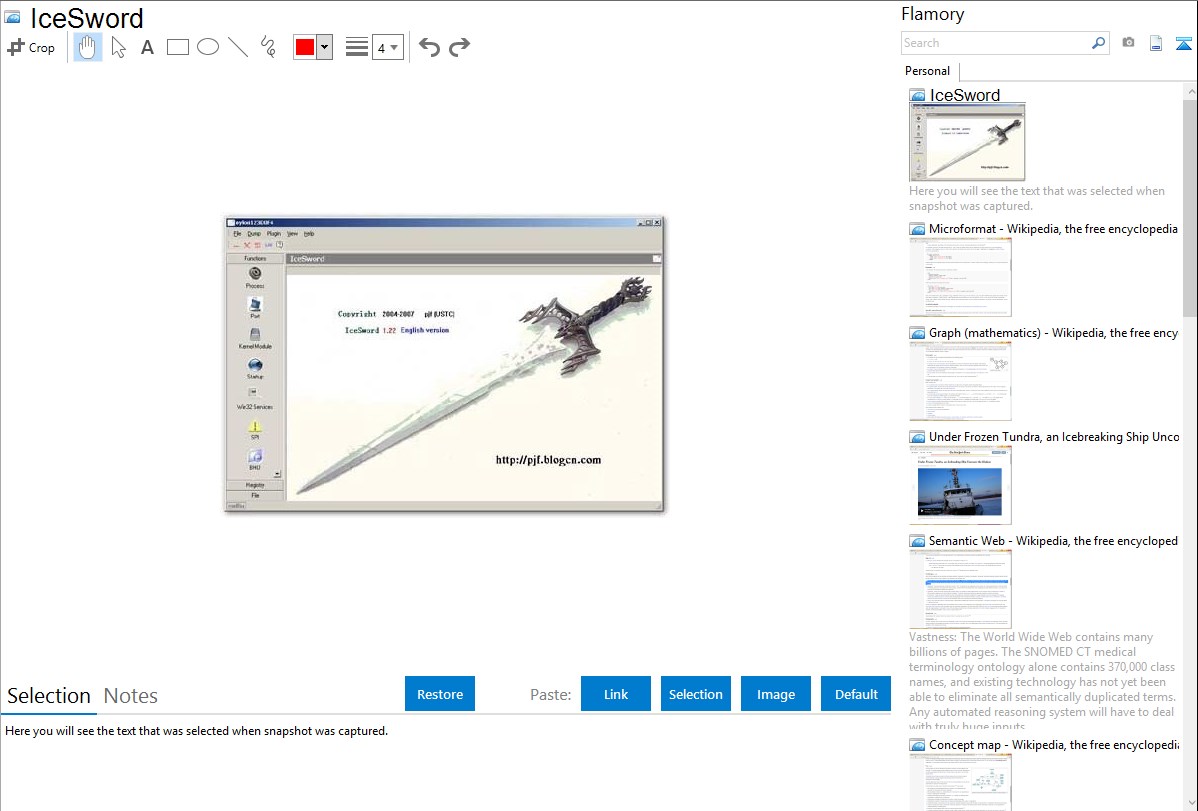Open the Graph (mathematics) snapshot thumbnail

960,381
